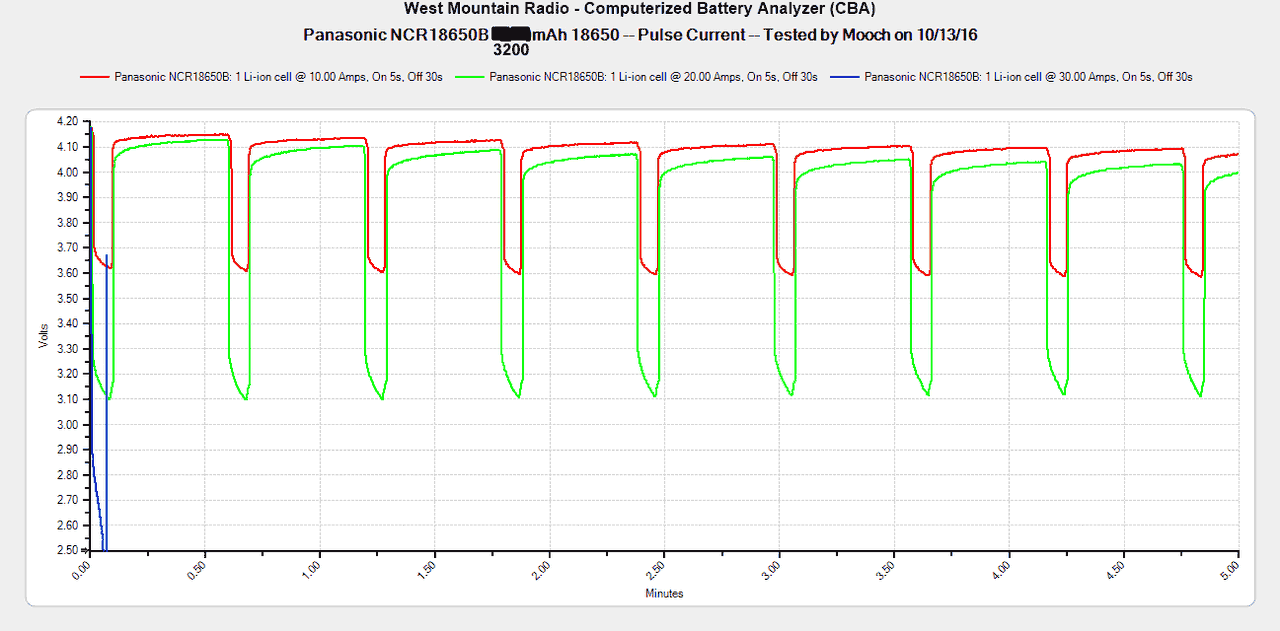The height and width of the screenshot is (631, 1280).
Task: Select the legend text for the 20.00 Amps series
Action: click(x=654, y=77)
